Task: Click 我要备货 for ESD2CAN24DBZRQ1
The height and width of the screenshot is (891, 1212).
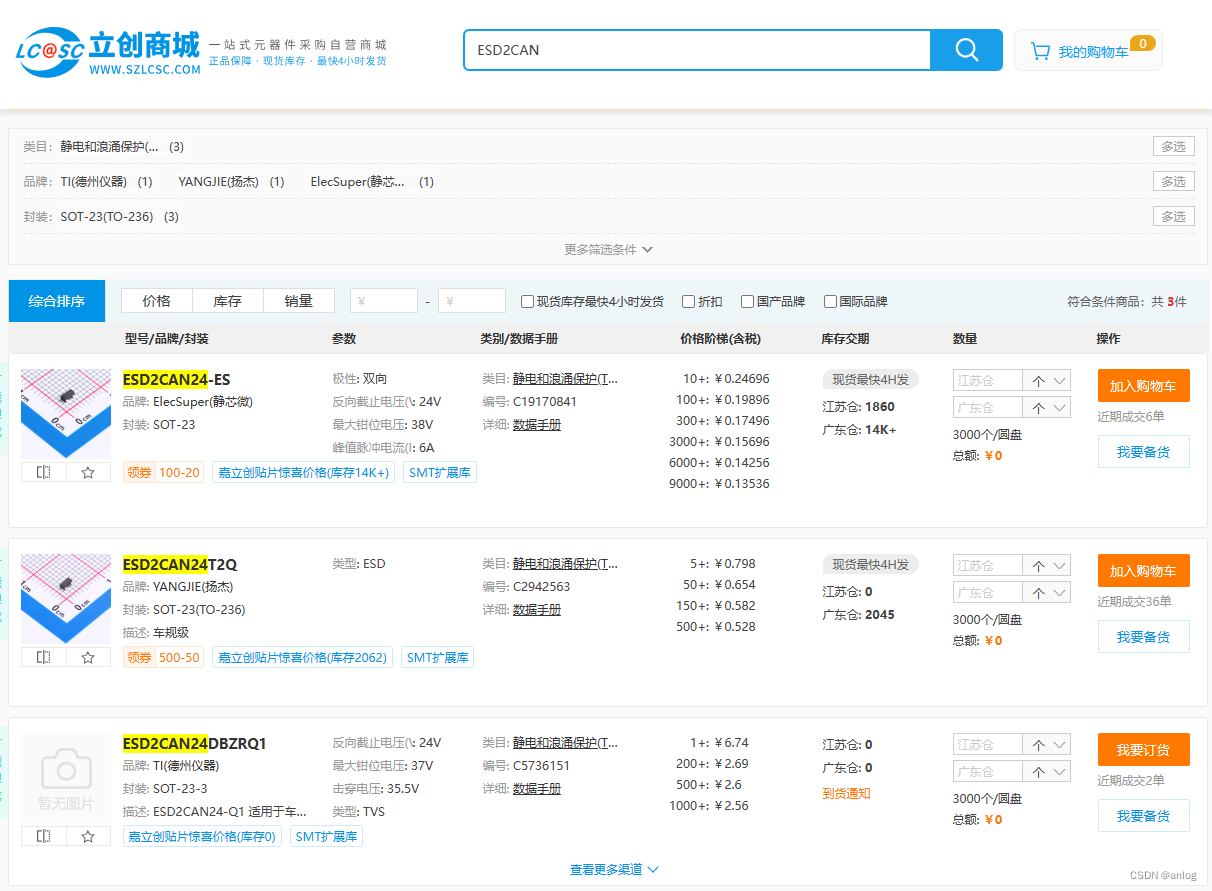Action: pos(1143,816)
